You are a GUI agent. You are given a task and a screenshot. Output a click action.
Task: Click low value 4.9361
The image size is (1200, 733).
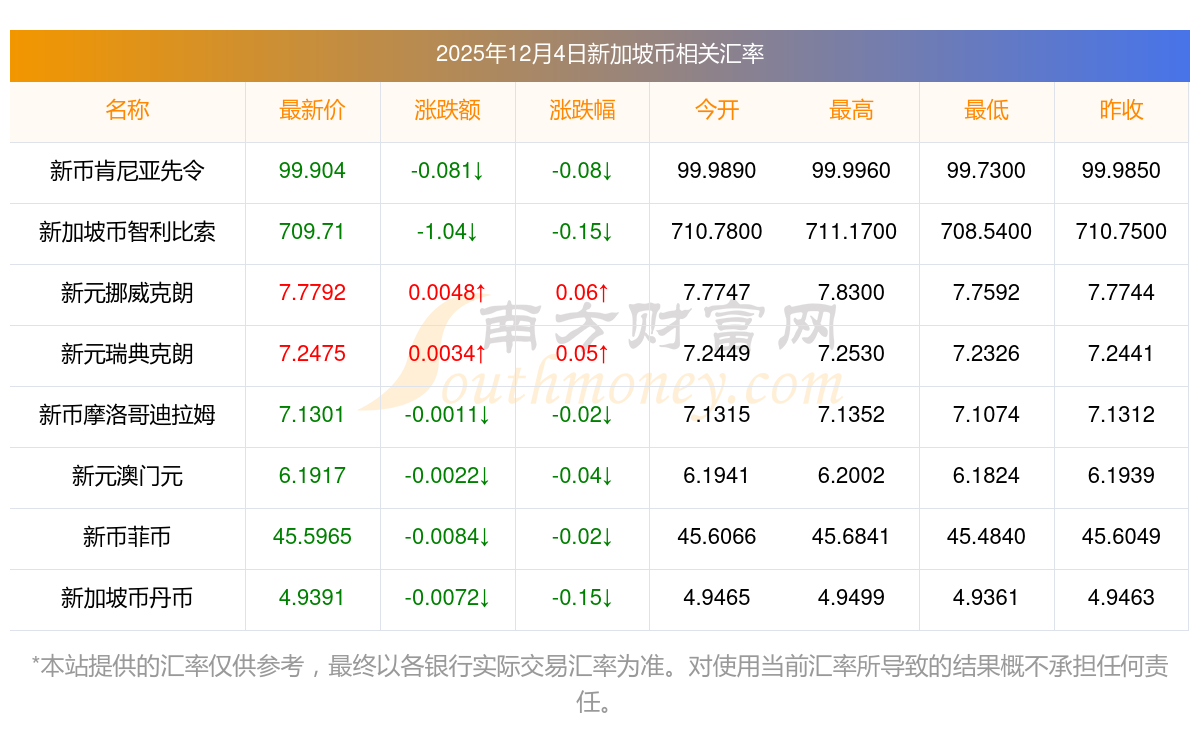[986, 598]
